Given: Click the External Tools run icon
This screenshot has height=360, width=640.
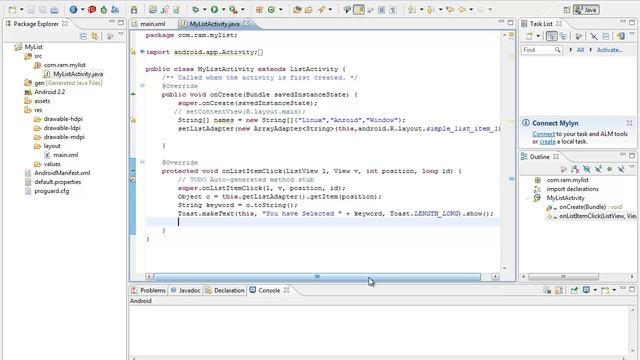Looking at the screenshot, I should coord(233,9).
